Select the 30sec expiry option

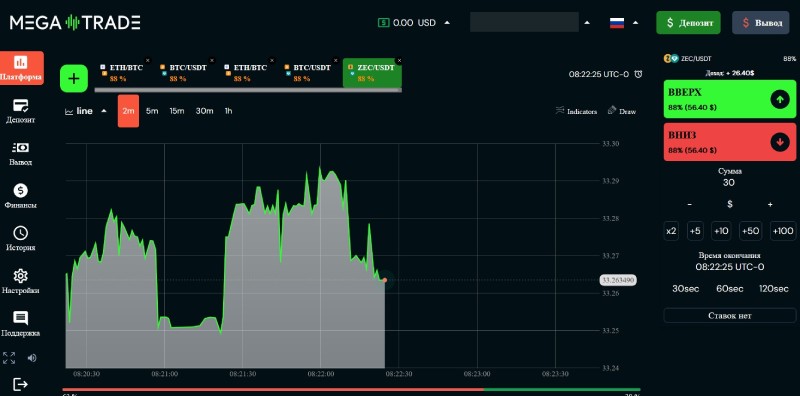click(x=685, y=289)
